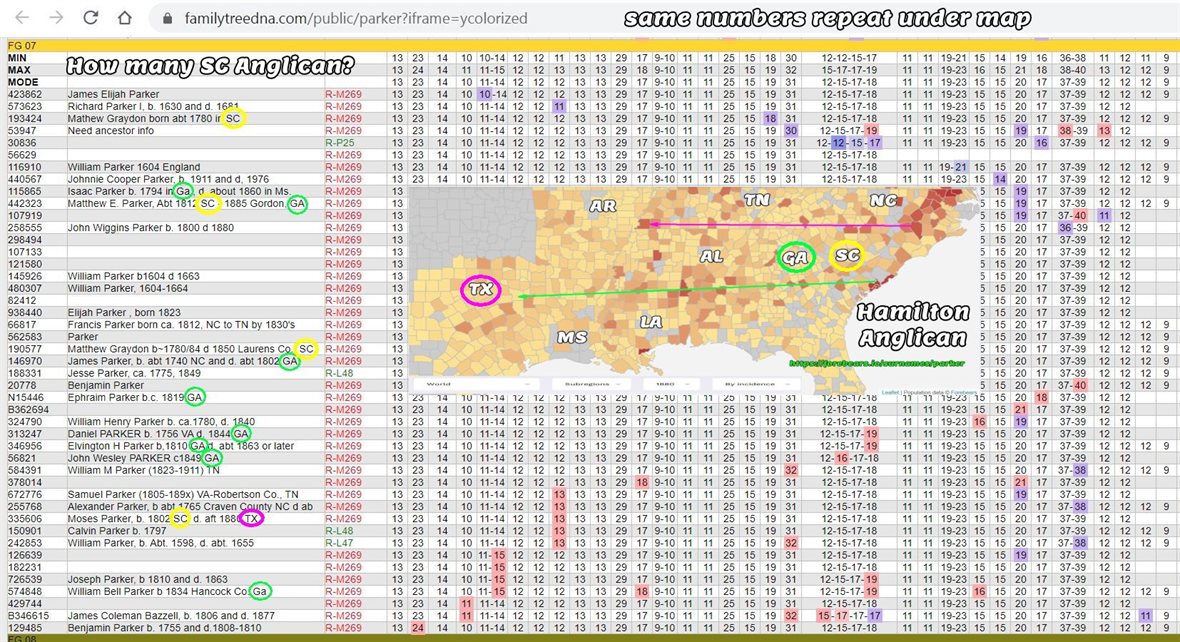Click the Forebears attribution link on the map
This screenshot has width=1180, height=642.
tap(963, 391)
